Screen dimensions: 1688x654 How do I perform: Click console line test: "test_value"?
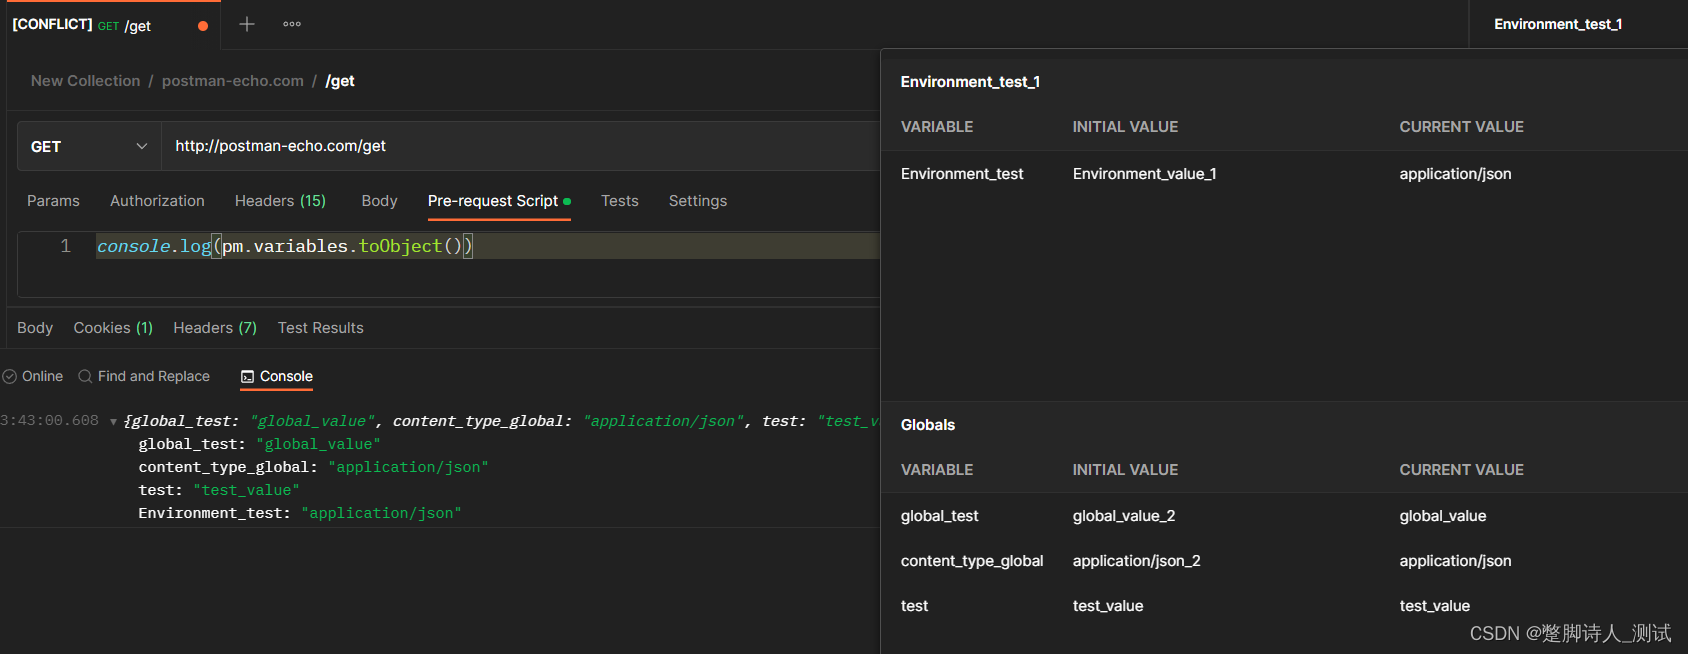tap(219, 490)
